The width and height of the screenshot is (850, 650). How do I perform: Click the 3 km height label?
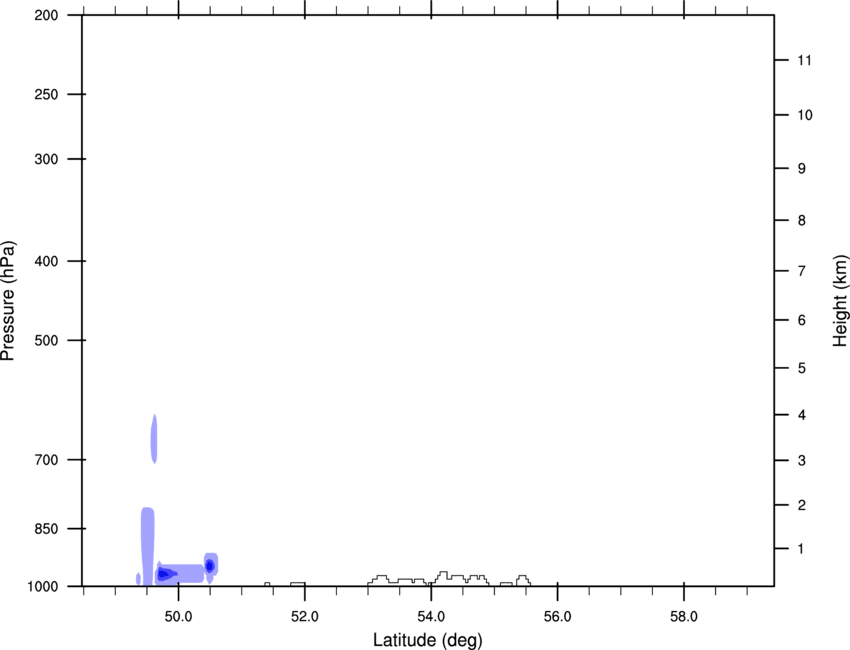pos(802,461)
